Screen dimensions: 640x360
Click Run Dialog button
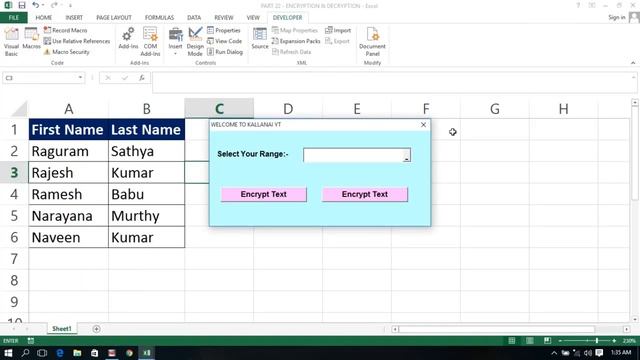point(225,52)
